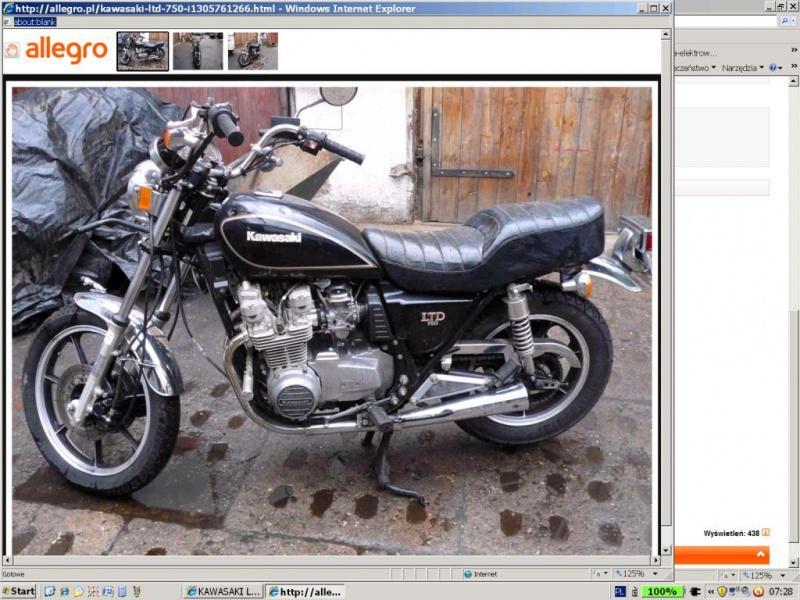800x600 pixels.
Task: Open the Windows Start menu
Action: tap(19, 591)
